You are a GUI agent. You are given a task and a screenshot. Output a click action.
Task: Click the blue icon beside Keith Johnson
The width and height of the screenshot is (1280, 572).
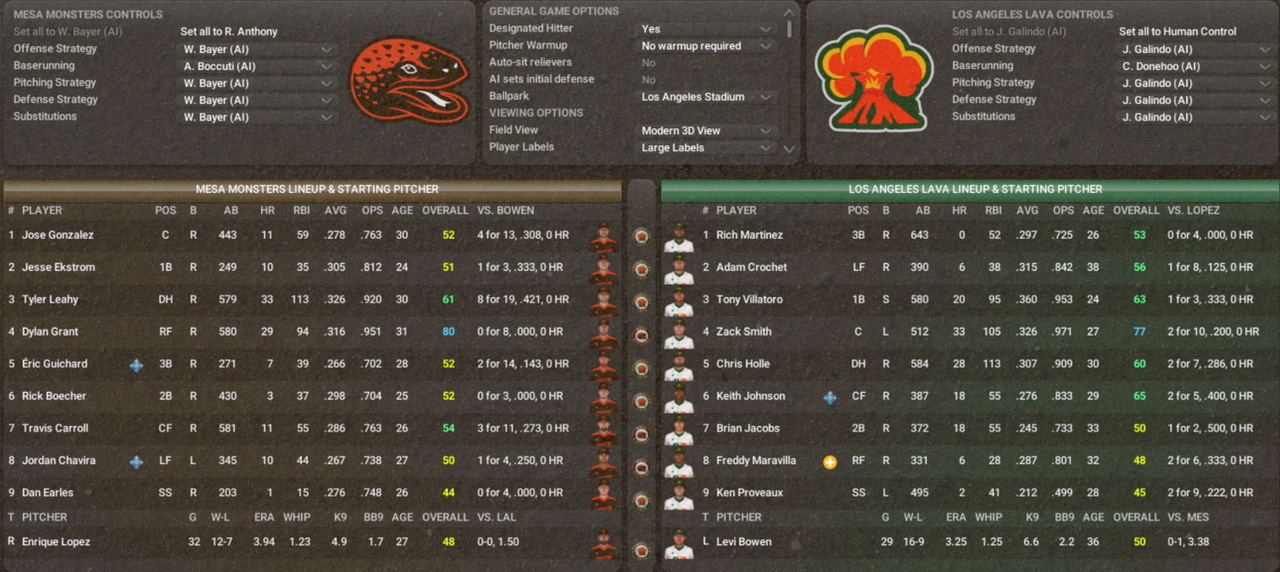point(830,397)
